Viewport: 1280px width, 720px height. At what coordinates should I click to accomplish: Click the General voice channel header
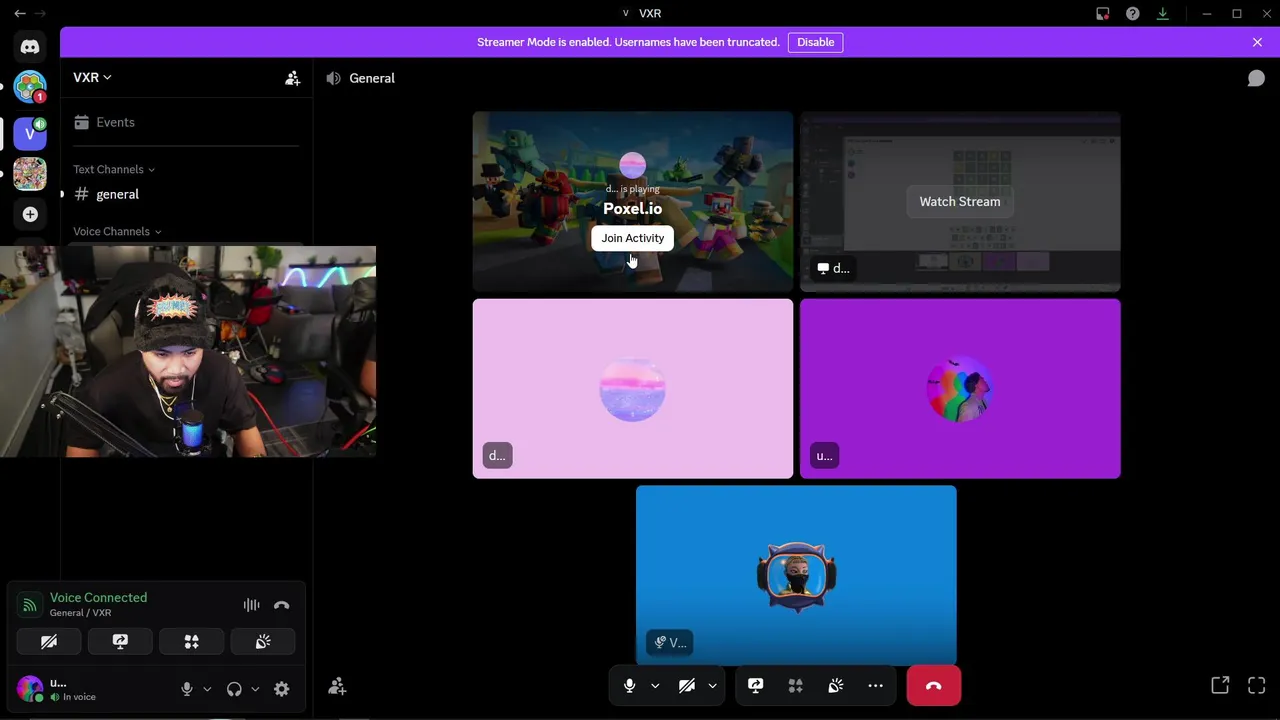pos(372,78)
